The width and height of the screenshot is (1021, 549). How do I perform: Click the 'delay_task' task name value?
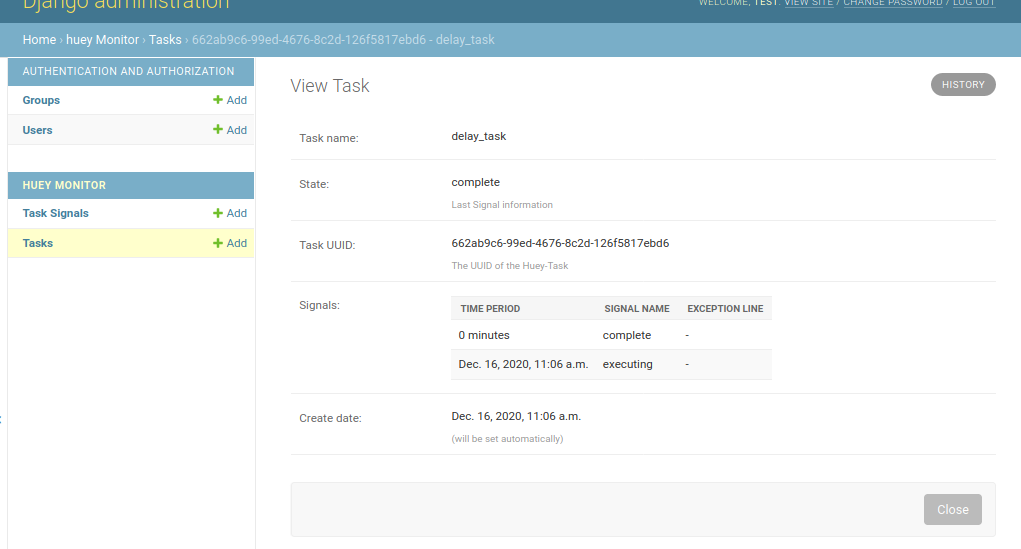479,136
